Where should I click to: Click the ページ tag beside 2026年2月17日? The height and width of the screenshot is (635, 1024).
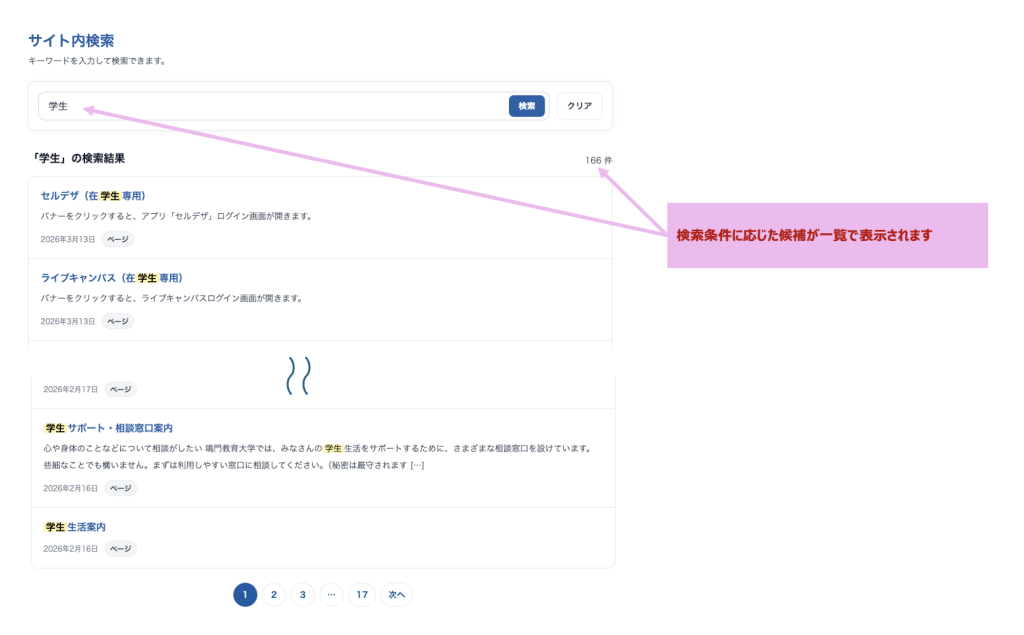(121, 389)
